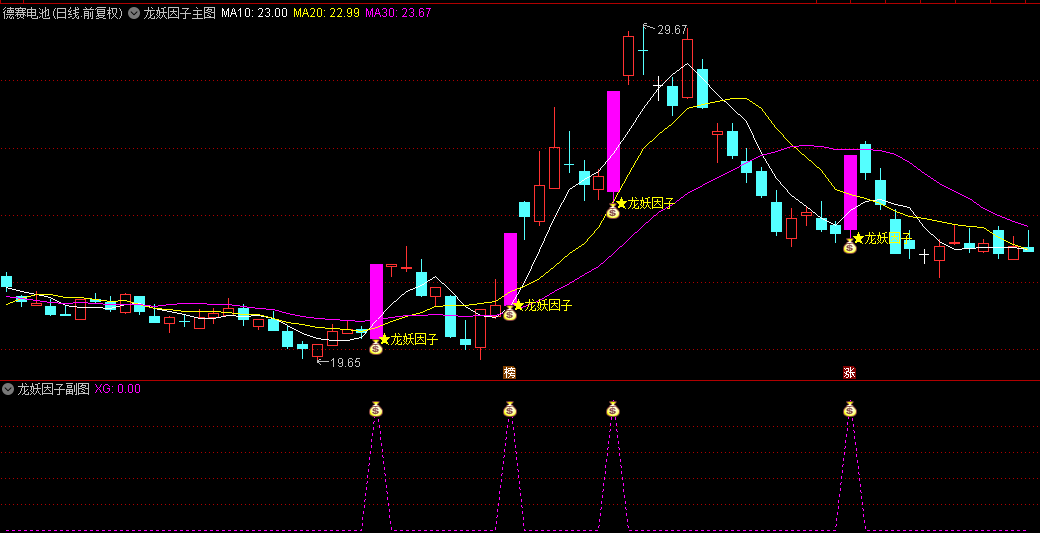1040x533 pixels.
Task: Click the 龙妖因子 signal label nearest 19.65
Action: click(x=415, y=339)
